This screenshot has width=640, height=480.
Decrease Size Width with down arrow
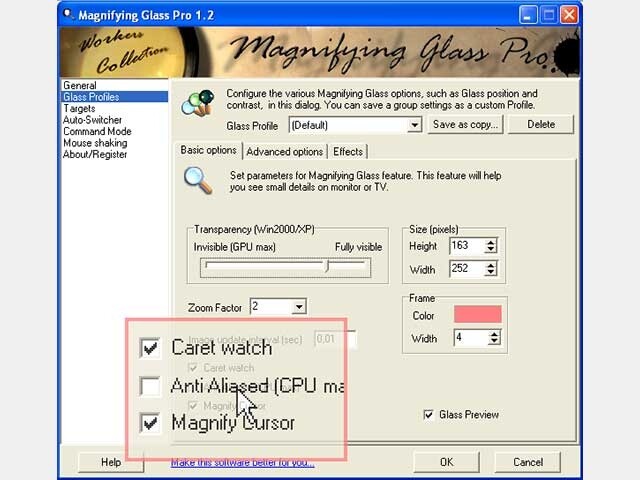491,272
